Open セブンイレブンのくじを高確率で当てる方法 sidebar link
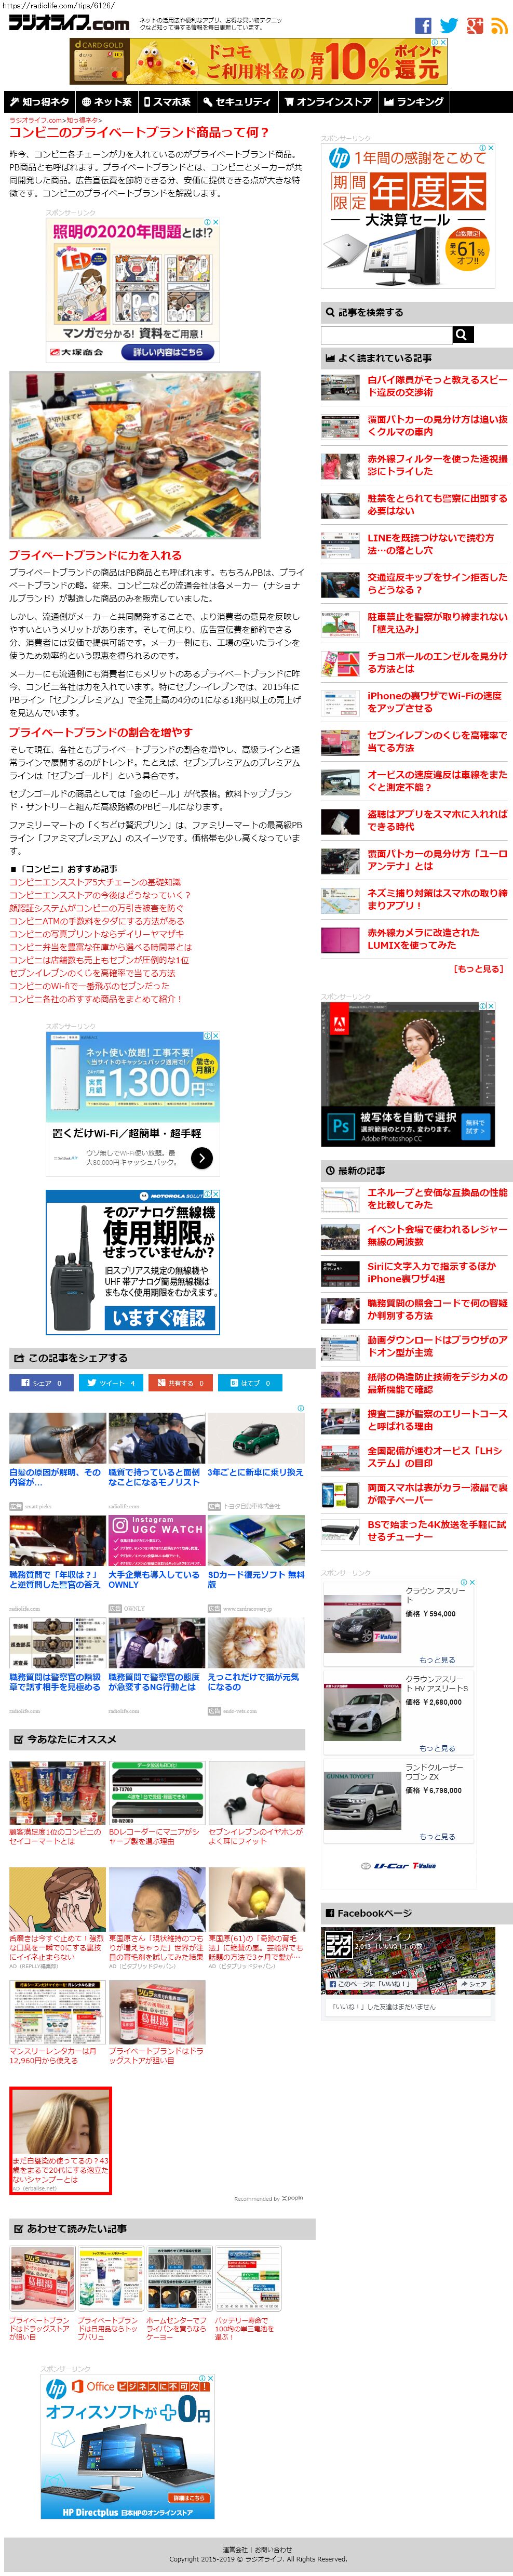The height and width of the screenshot is (2576, 513). click(437, 741)
